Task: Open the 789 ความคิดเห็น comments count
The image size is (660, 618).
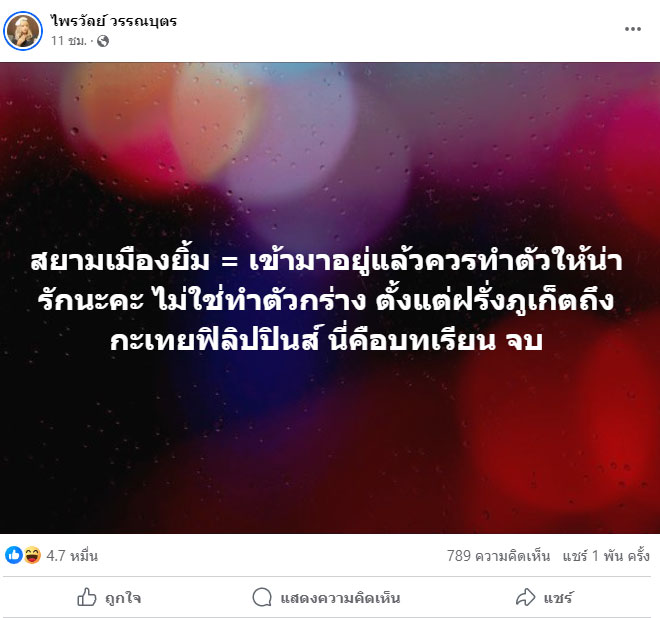Action: [498, 556]
